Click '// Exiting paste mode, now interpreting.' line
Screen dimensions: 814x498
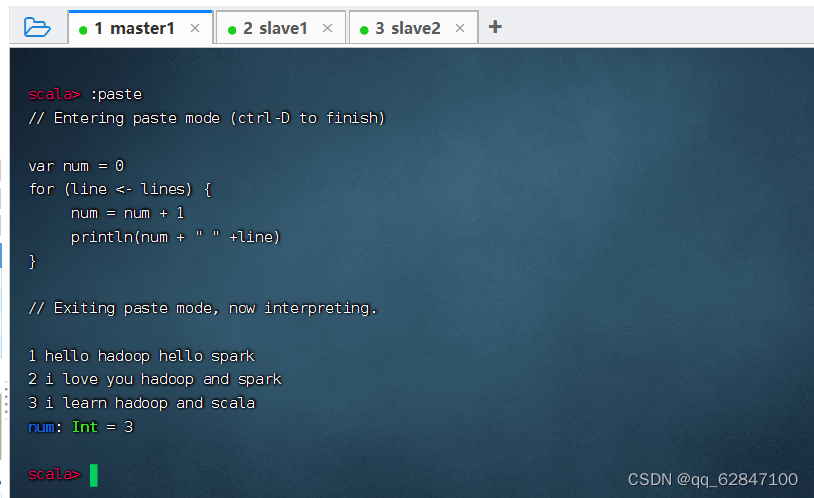(x=202, y=308)
